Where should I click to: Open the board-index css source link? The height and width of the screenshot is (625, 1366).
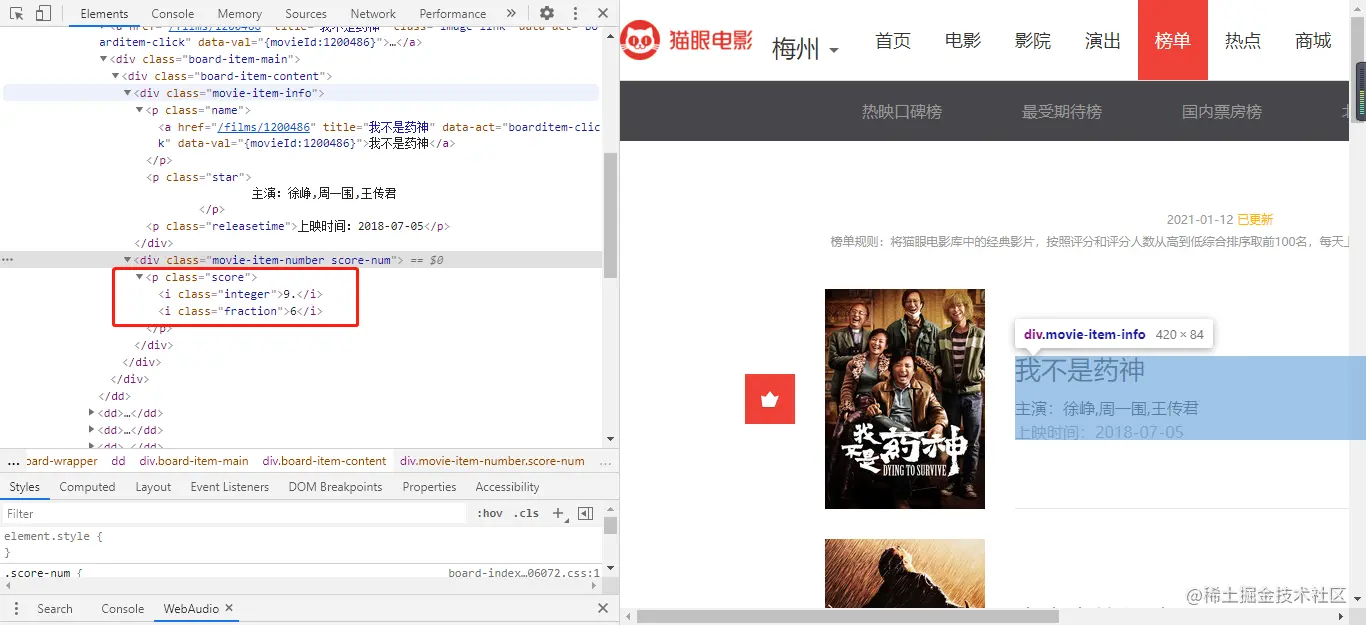pos(524,574)
